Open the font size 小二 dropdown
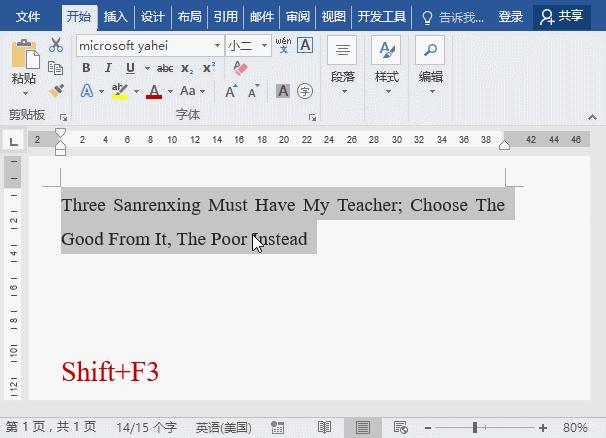The height and width of the screenshot is (438, 606). pyautogui.click(x=264, y=46)
